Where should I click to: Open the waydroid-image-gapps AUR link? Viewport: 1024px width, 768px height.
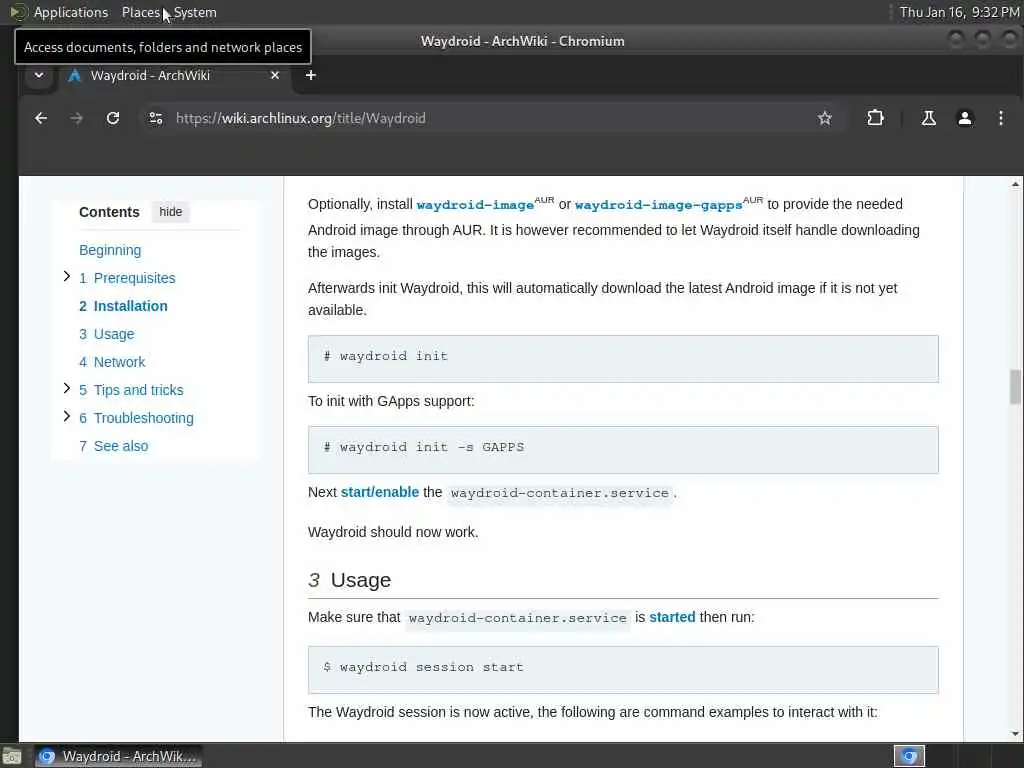click(658, 205)
